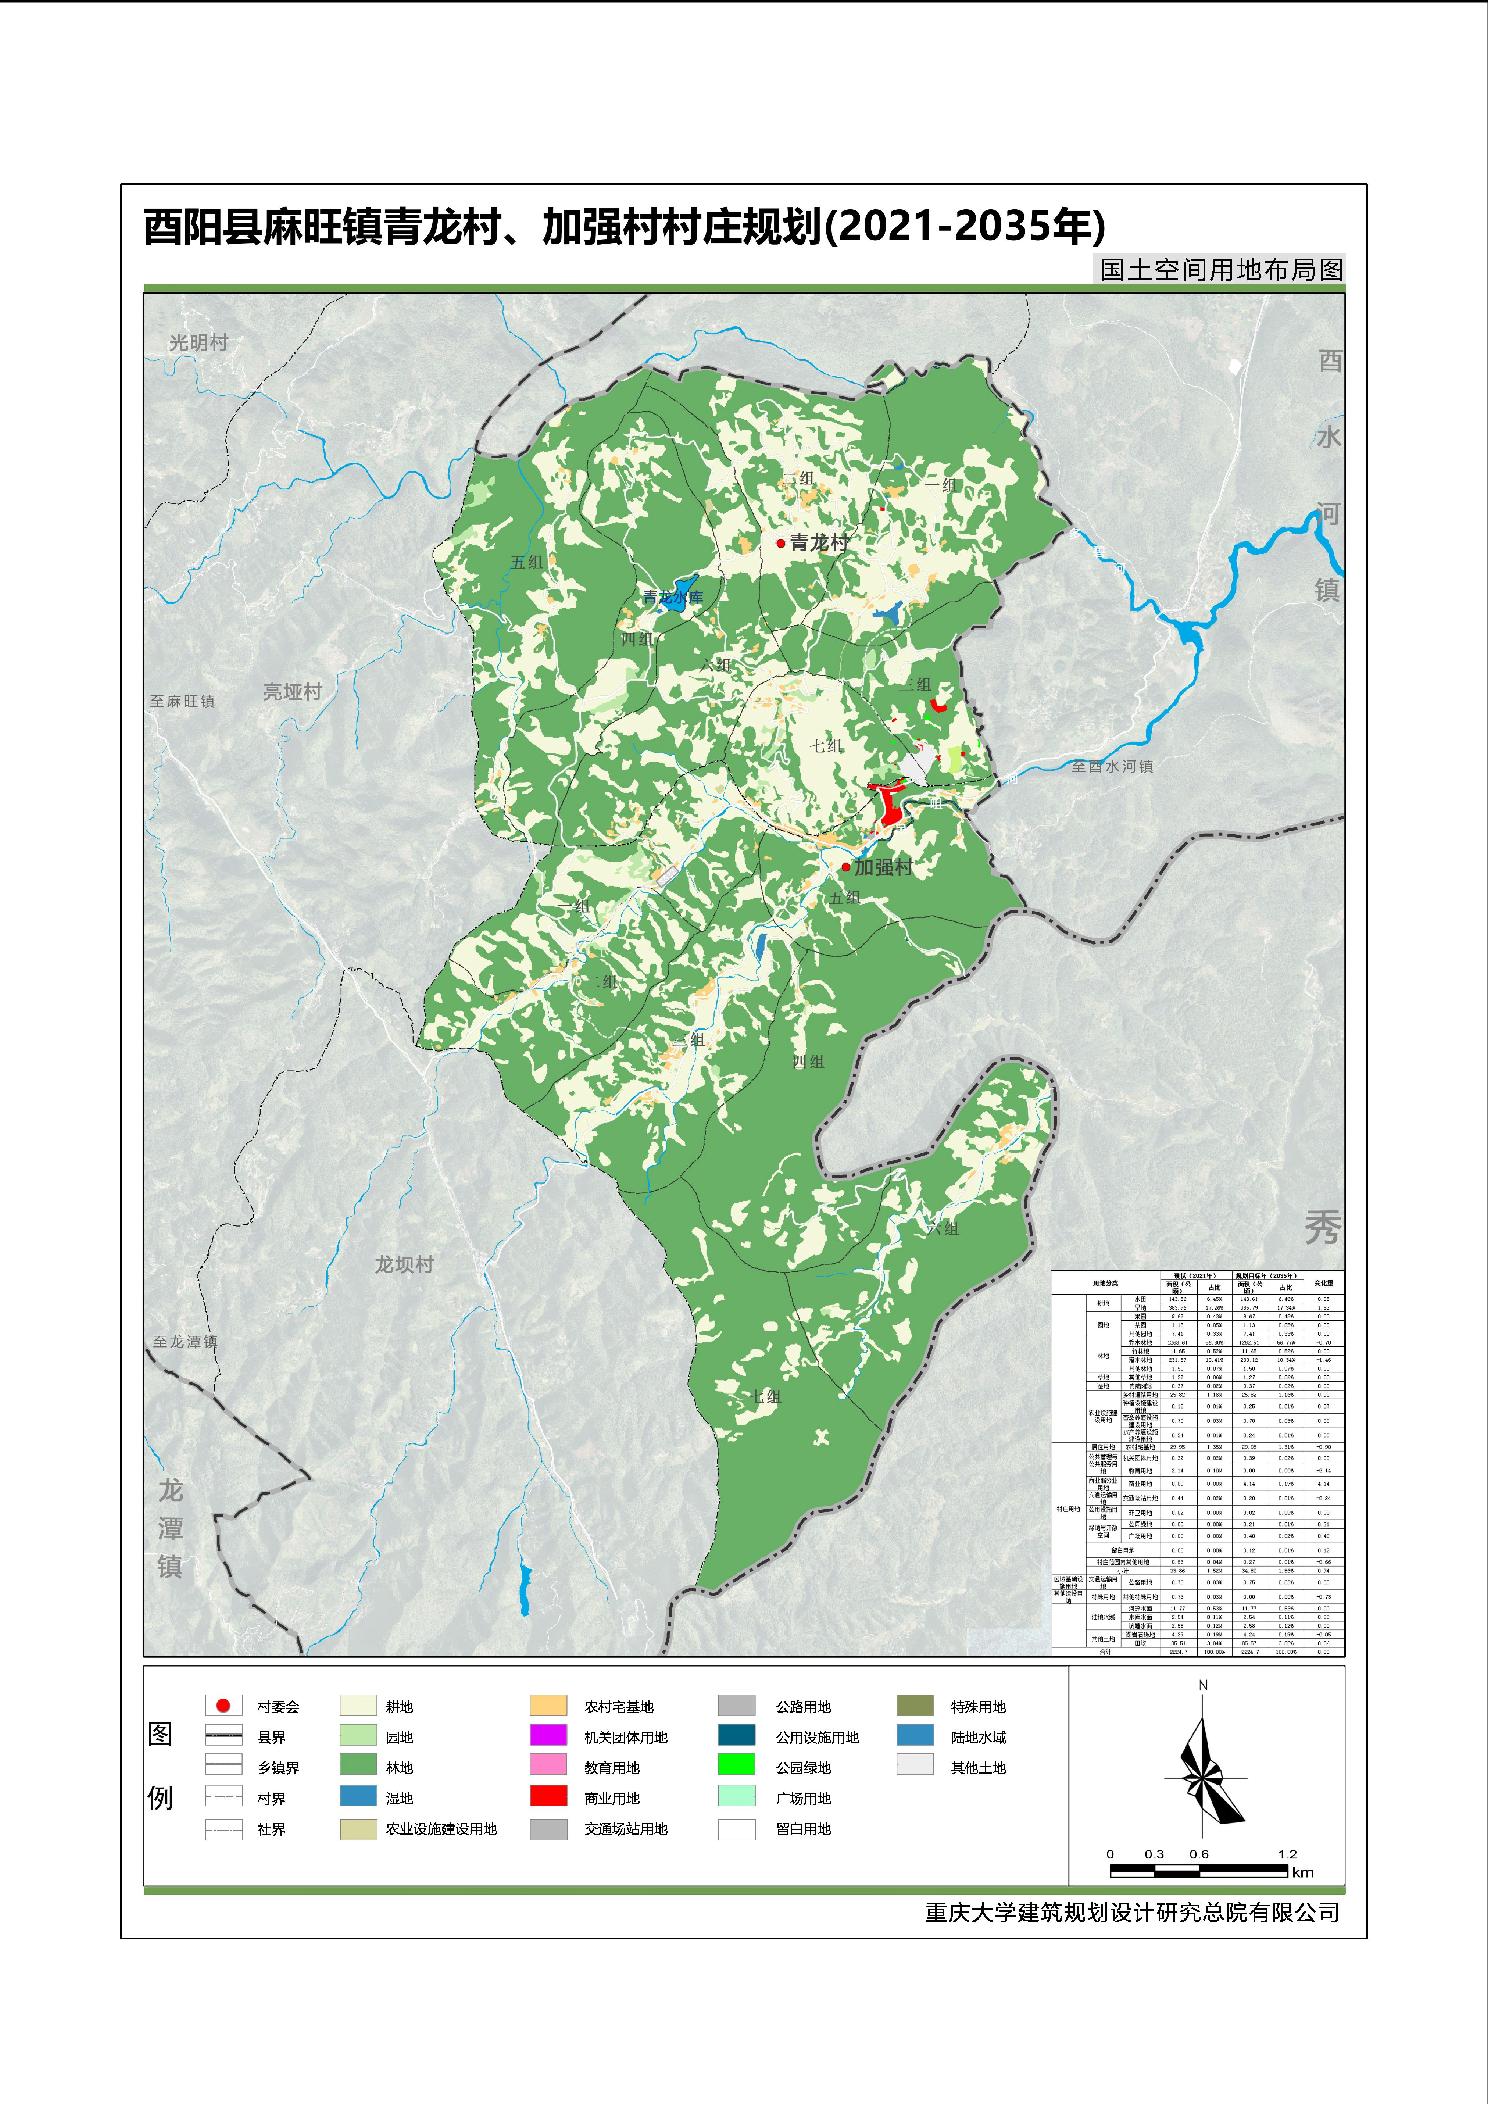Viewport: 1488px width, 2104px height.
Task: Click the subtitle 国土空间用地布局图
Action: click(1221, 270)
